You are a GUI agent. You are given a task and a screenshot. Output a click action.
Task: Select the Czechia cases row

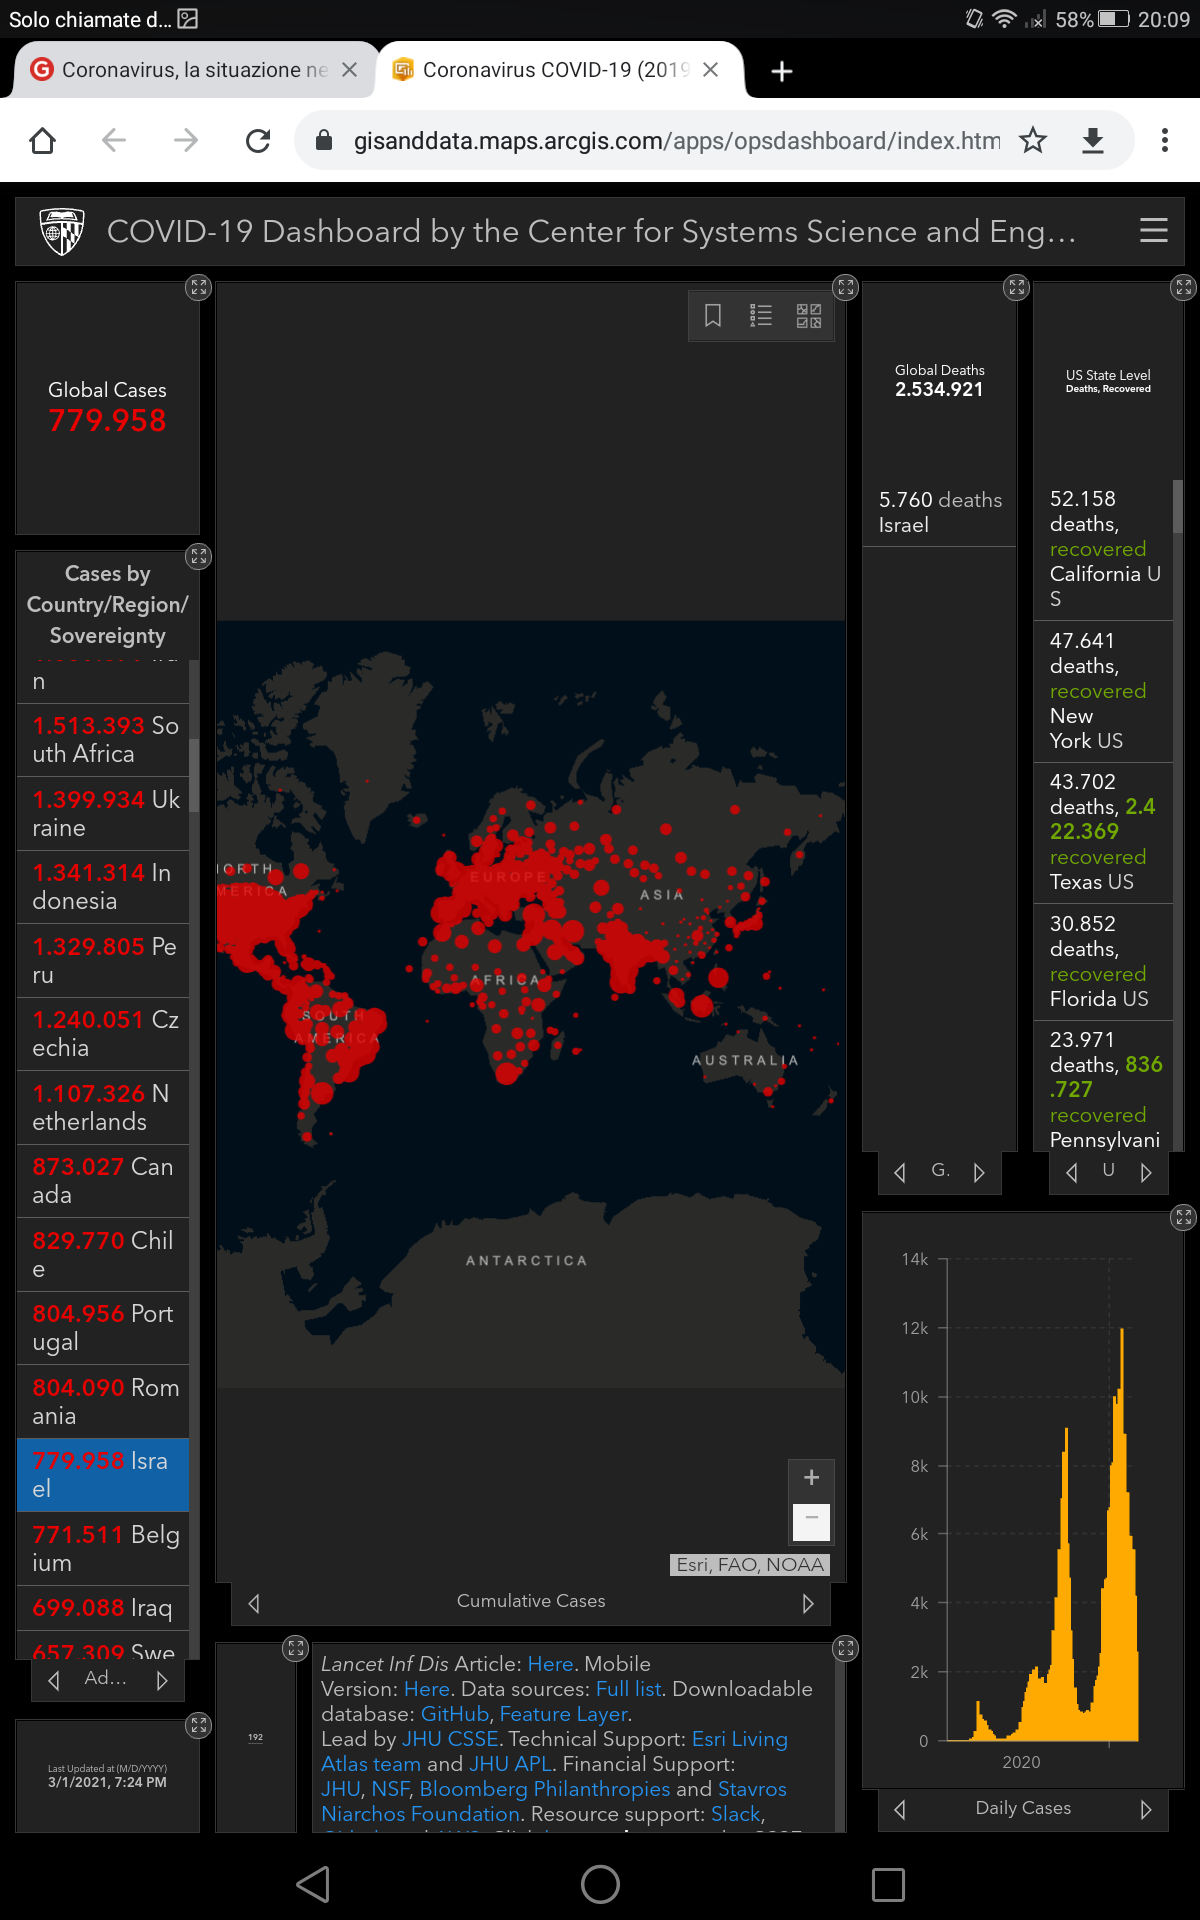(x=103, y=1034)
